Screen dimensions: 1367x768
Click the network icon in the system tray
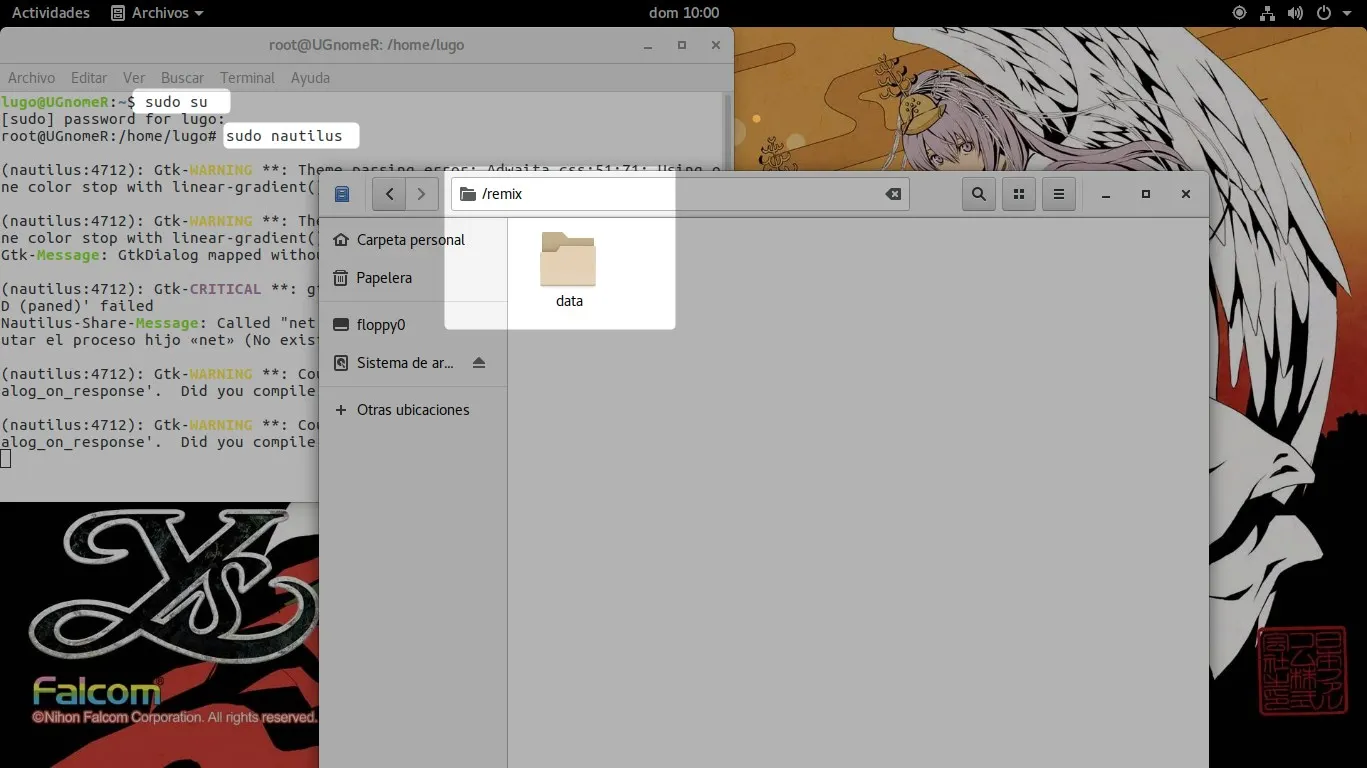[x=1267, y=13]
